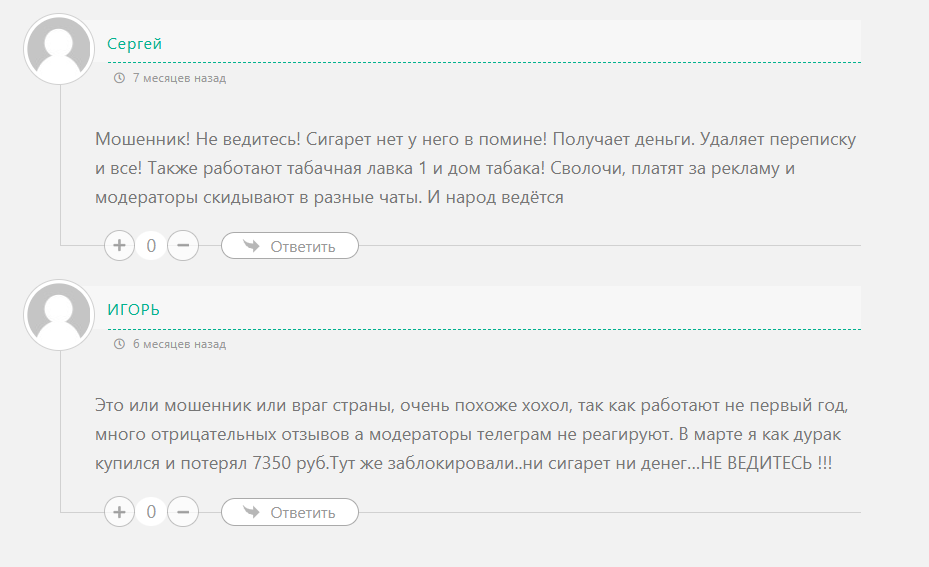
Task: Downvote Сергей's comment with minus button
Action: [183, 245]
